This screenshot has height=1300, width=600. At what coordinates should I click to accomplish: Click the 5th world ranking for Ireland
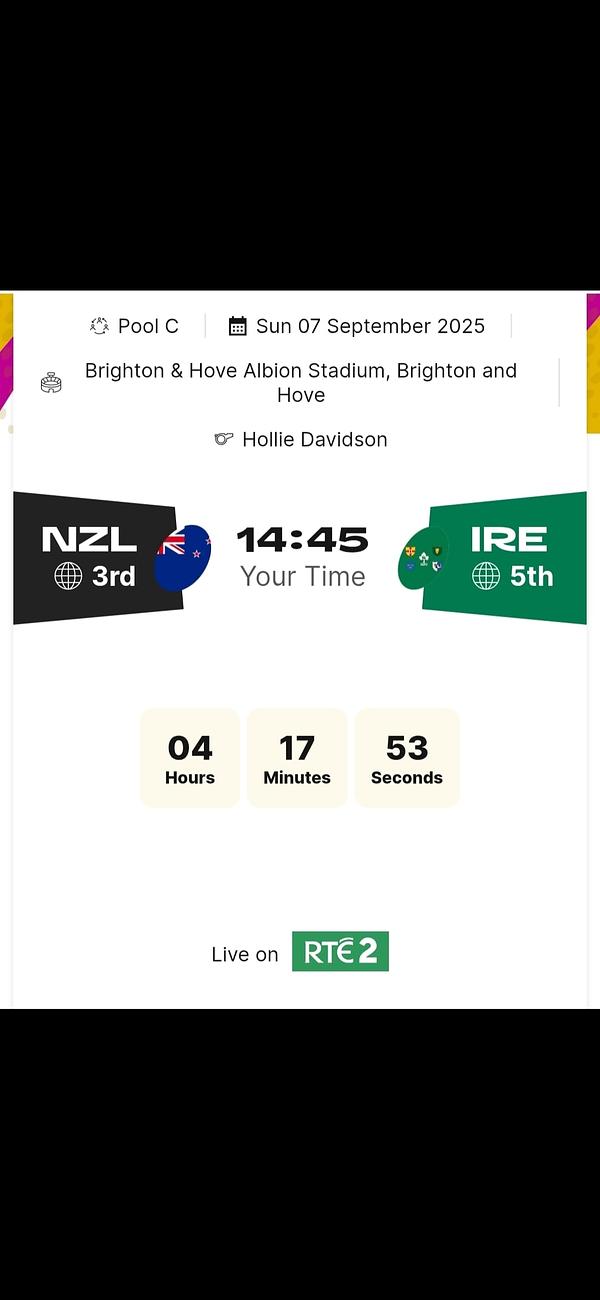(x=531, y=576)
